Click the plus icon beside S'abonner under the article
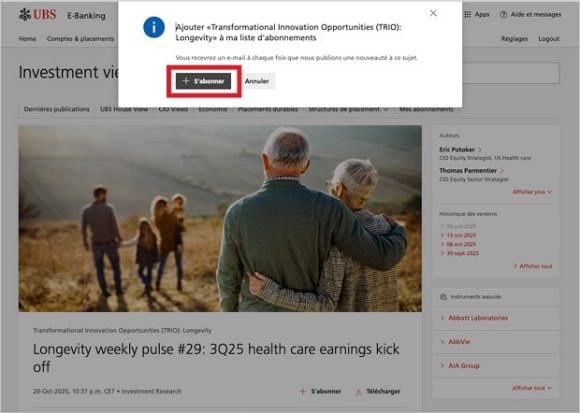Image resolution: width=580 pixels, height=413 pixels. [x=303, y=392]
